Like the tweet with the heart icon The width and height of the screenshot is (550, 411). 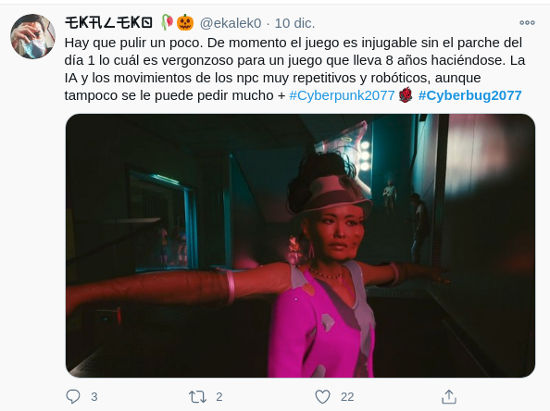coord(323,397)
